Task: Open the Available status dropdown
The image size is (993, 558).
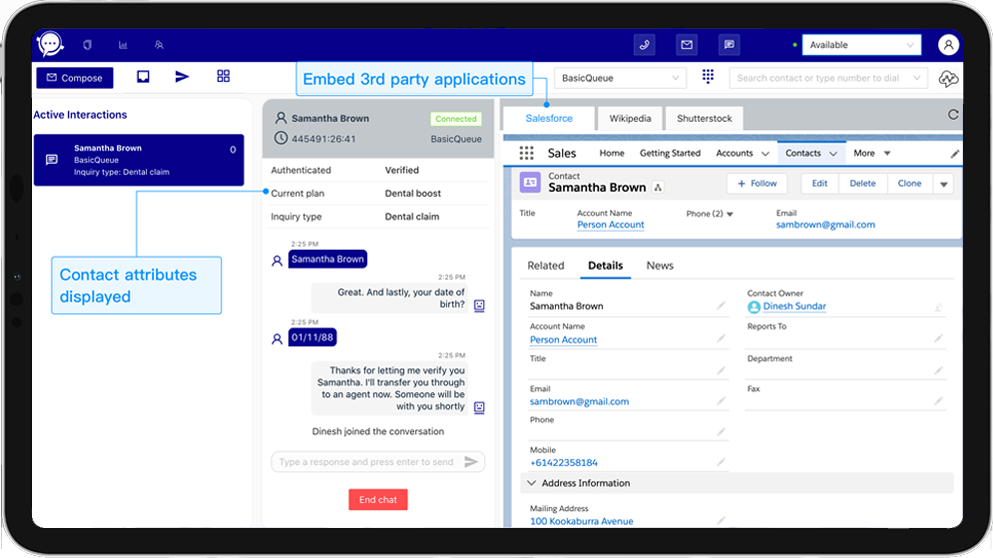Action: (x=861, y=45)
